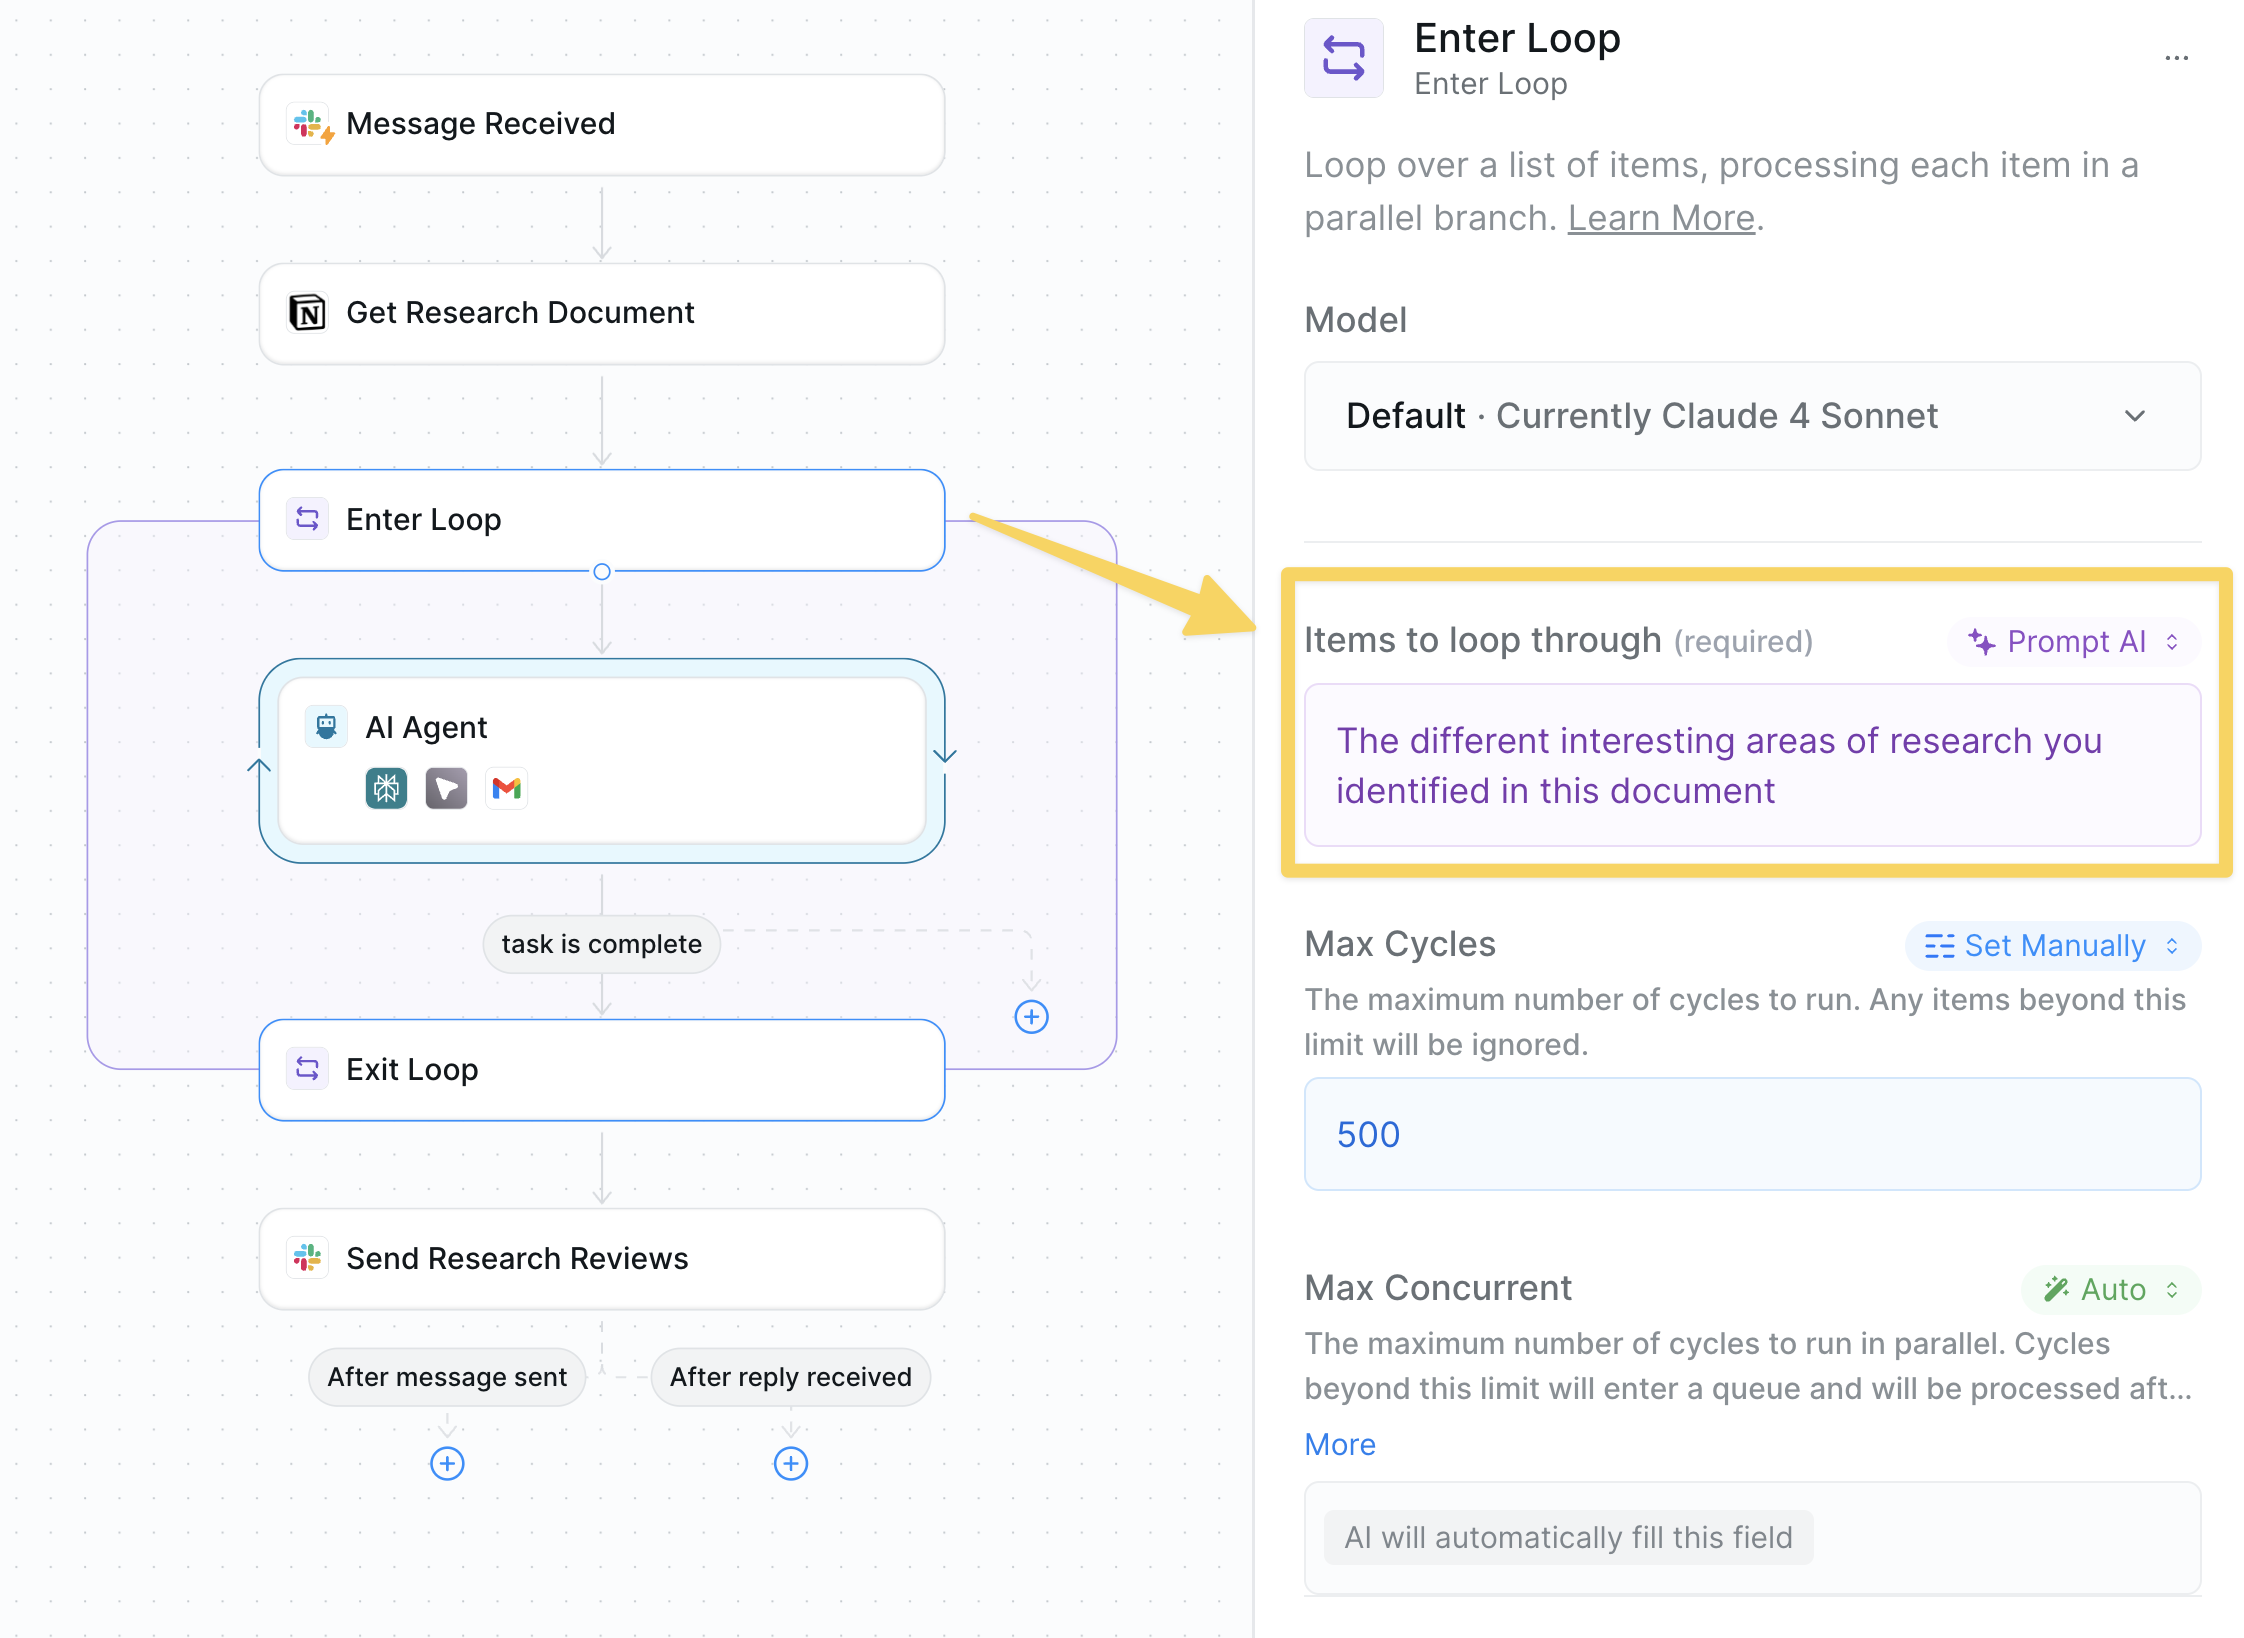Click the plus button under After reply received
This screenshot has height=1638, width=2244.
click(x=791, y=1464)
